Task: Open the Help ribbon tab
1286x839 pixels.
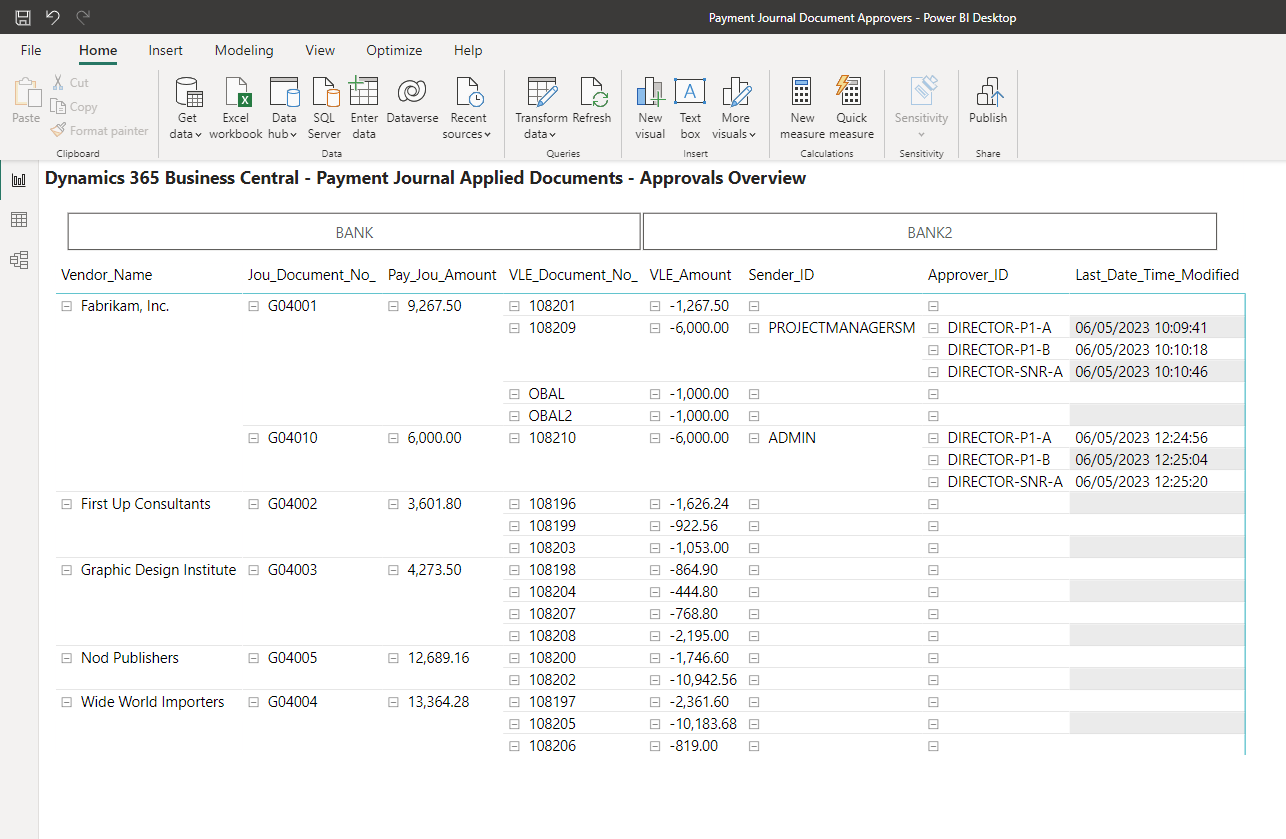Action: click(x=468, y=50)
